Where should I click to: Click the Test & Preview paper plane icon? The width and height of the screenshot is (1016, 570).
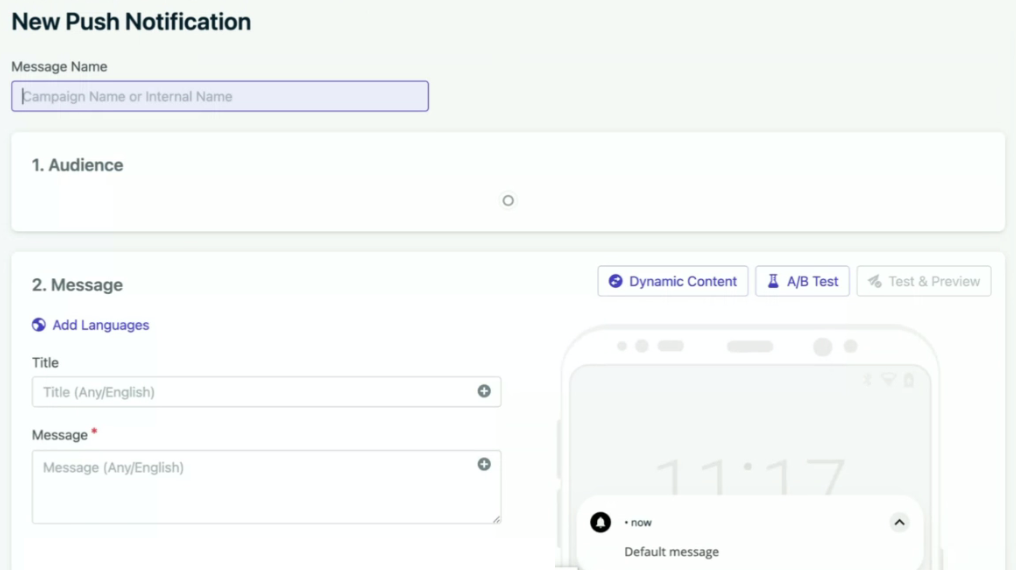coord(875,281)
